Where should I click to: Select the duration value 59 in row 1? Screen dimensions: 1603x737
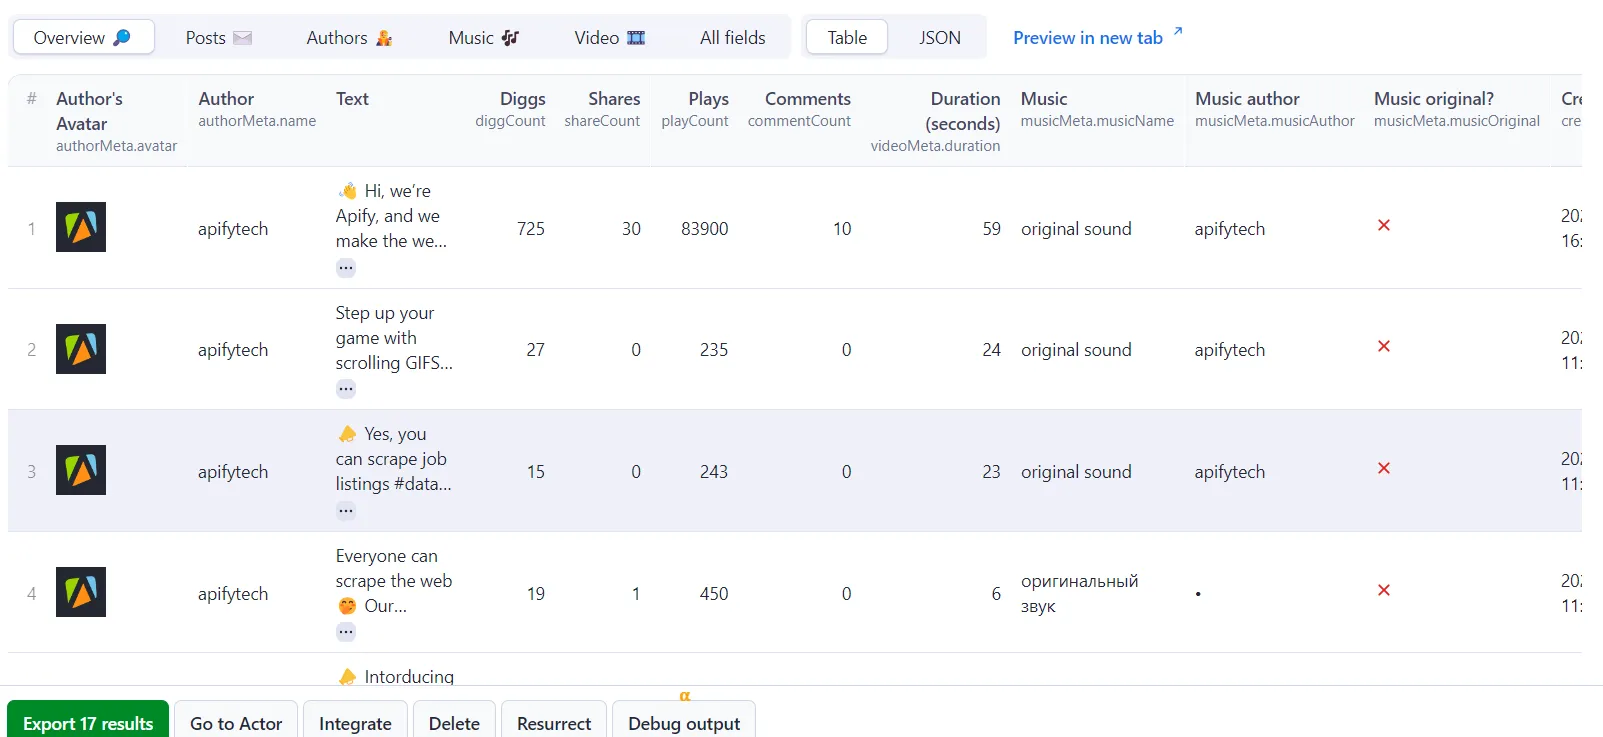coord(991,229)
